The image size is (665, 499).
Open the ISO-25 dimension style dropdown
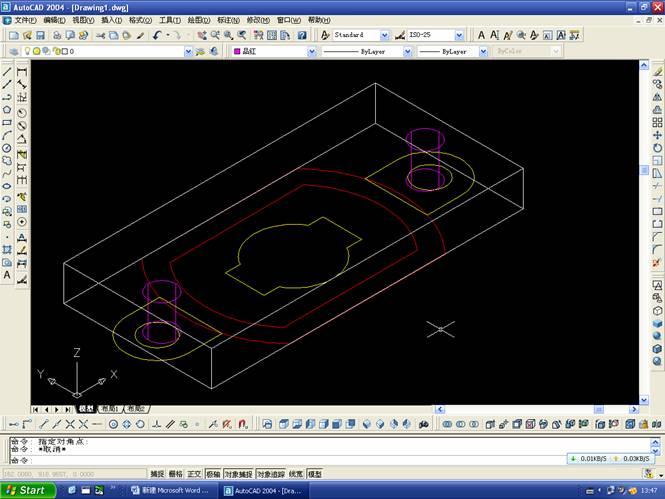(x=460, y=35)
